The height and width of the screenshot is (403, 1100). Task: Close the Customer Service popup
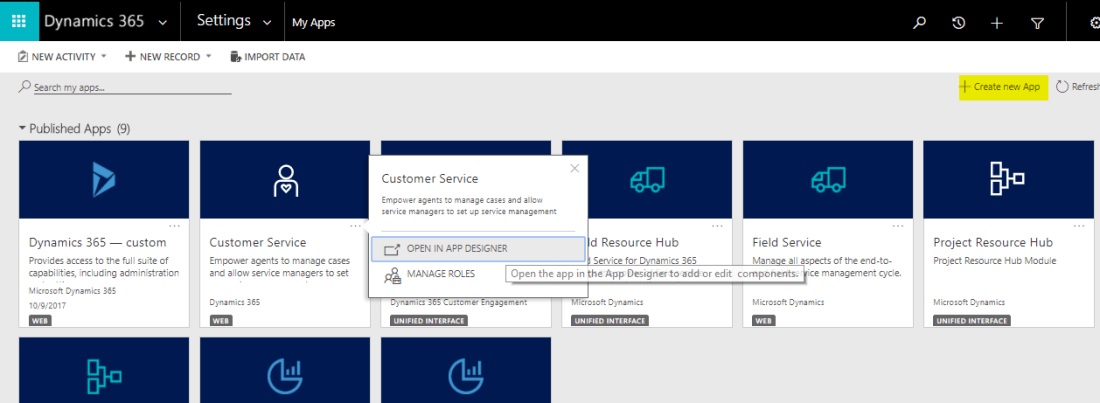(x=574, y=168)
